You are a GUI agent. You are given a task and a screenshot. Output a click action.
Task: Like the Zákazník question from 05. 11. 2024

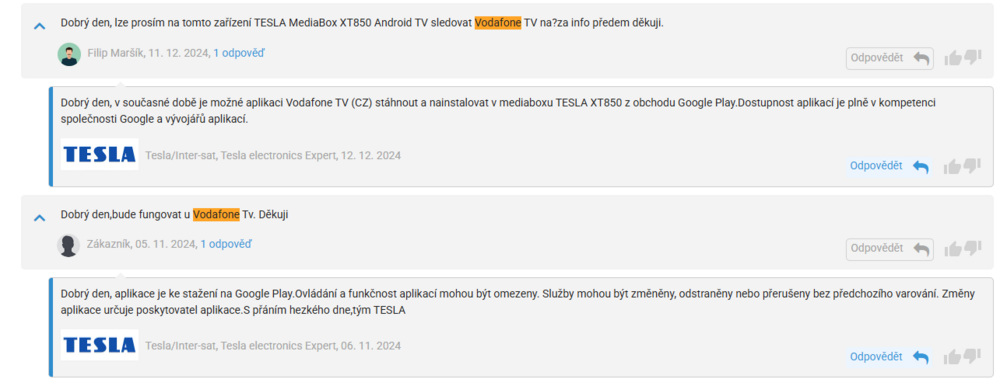click(x=953, y=249)
